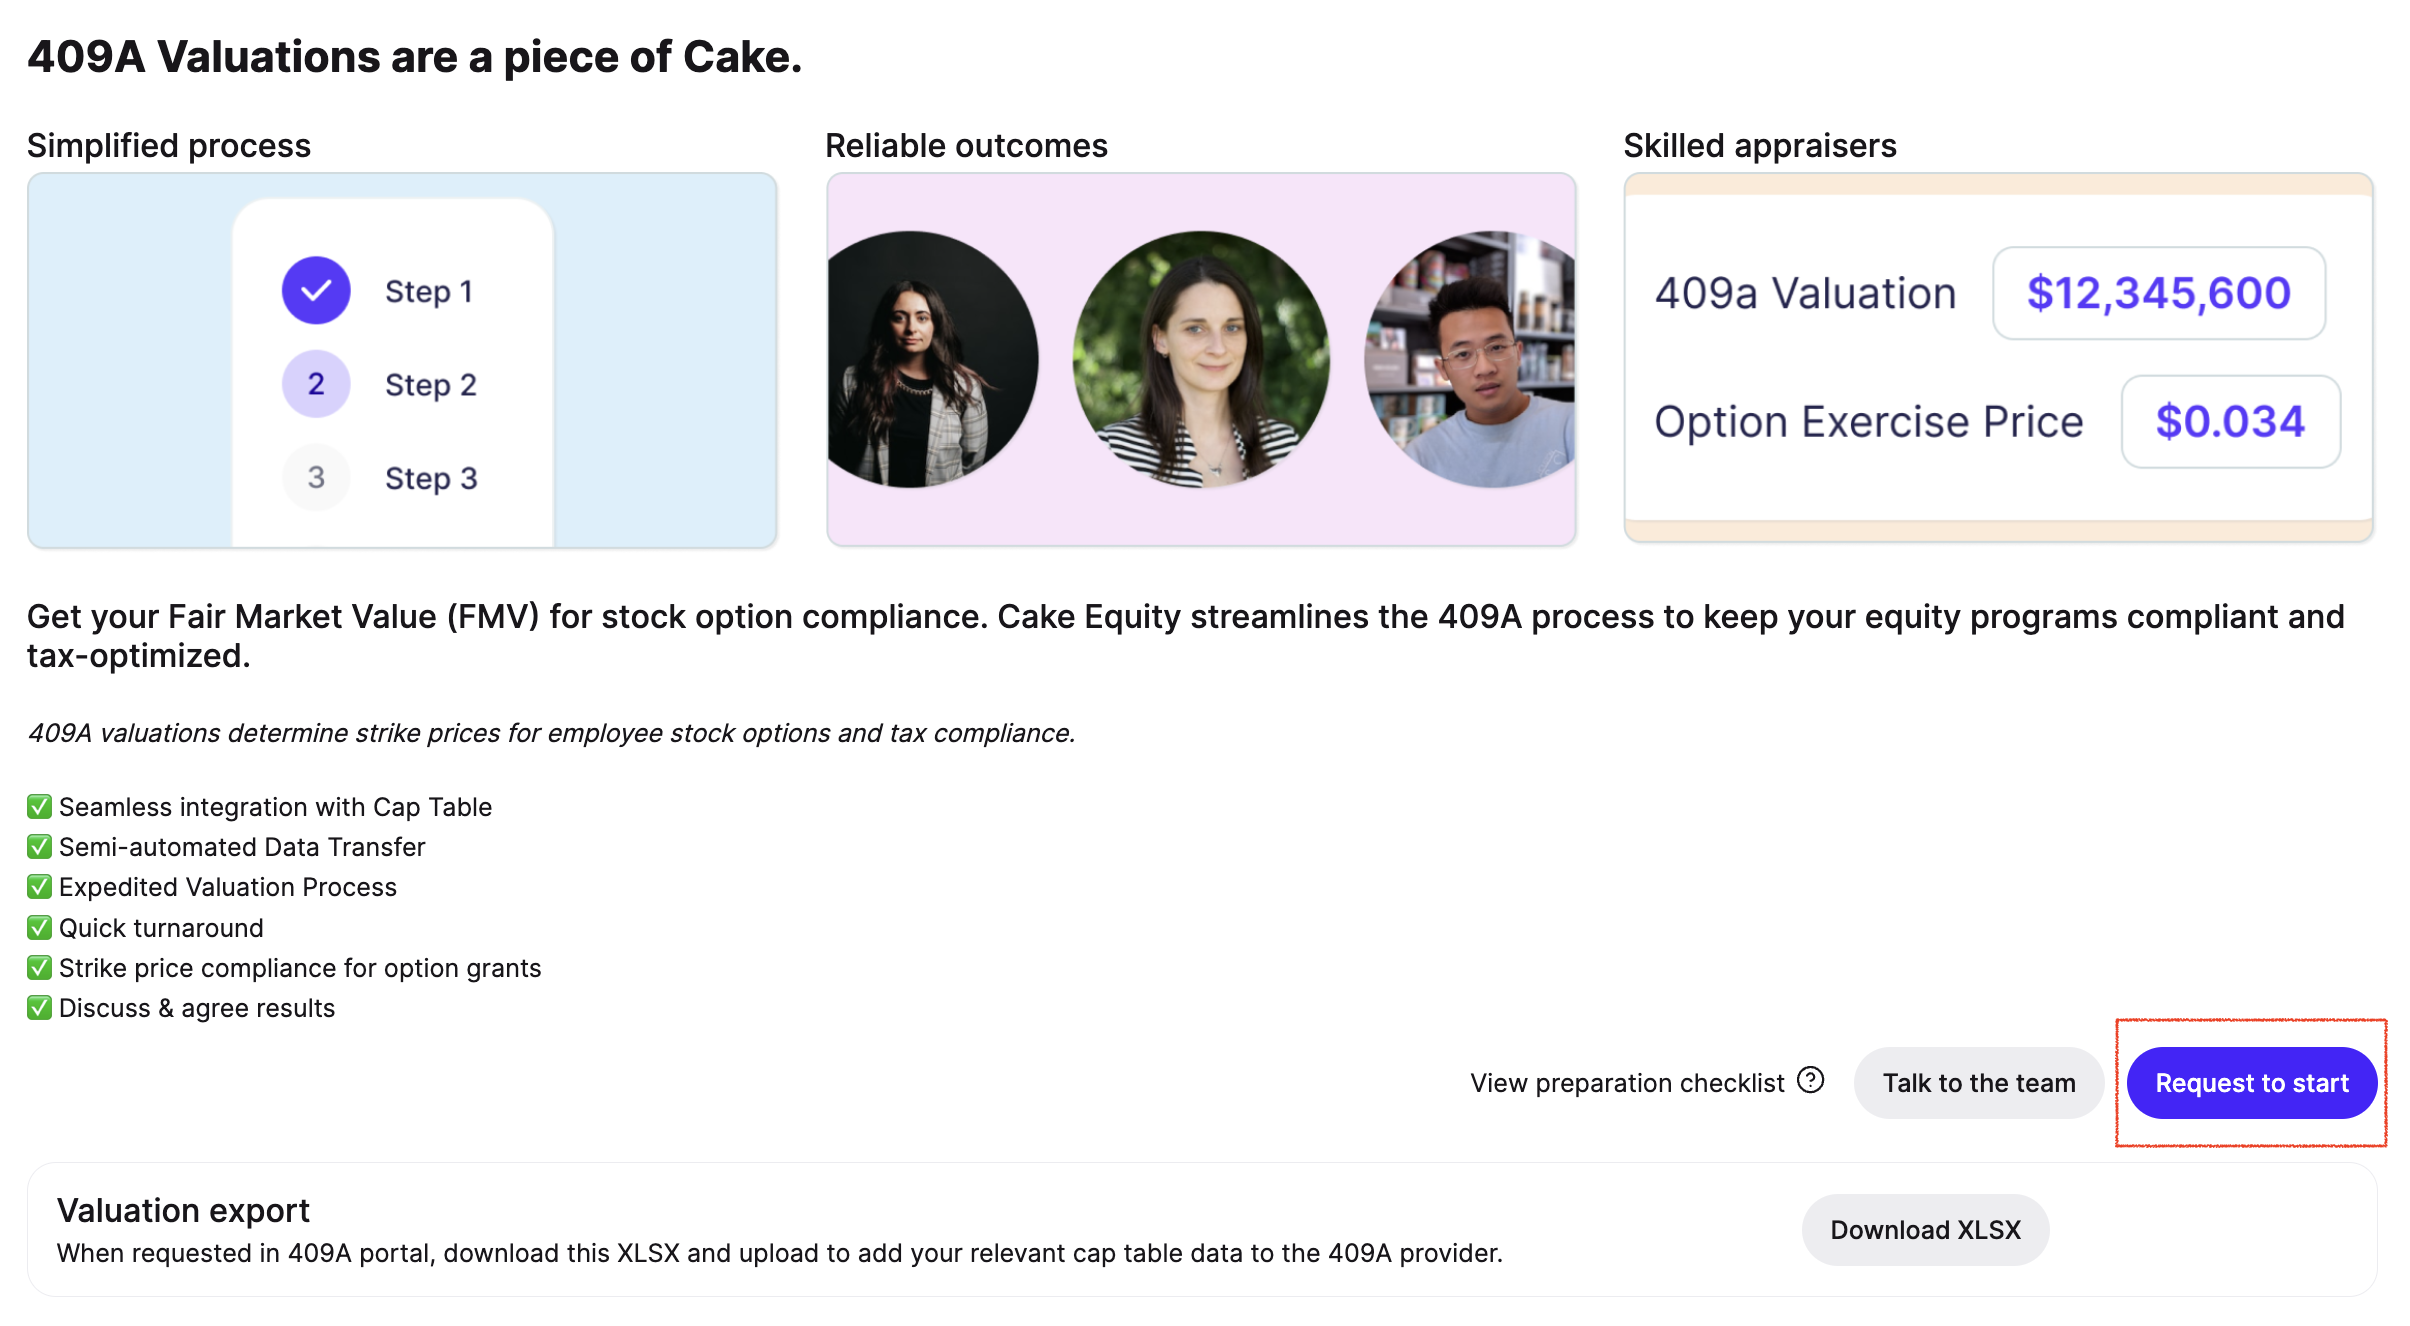The height and width of the screenshot is (1326, 2410).
Task: Click green check beside Semi-automated Data Transfer
Action: 39,846
